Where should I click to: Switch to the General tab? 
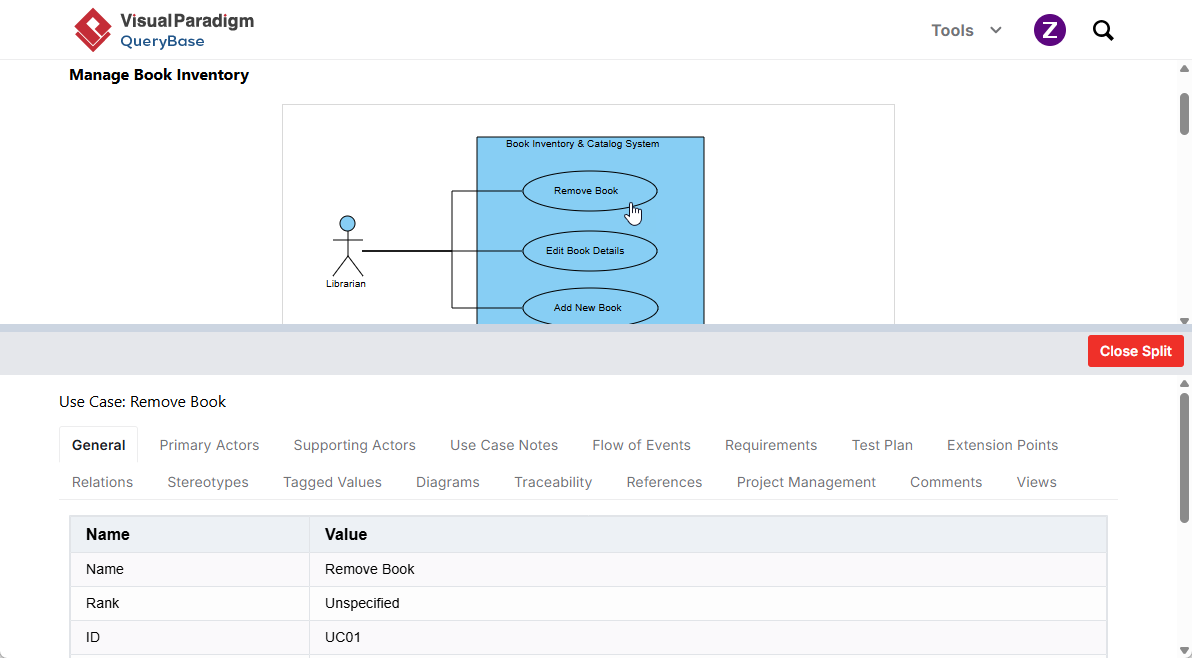99,445
